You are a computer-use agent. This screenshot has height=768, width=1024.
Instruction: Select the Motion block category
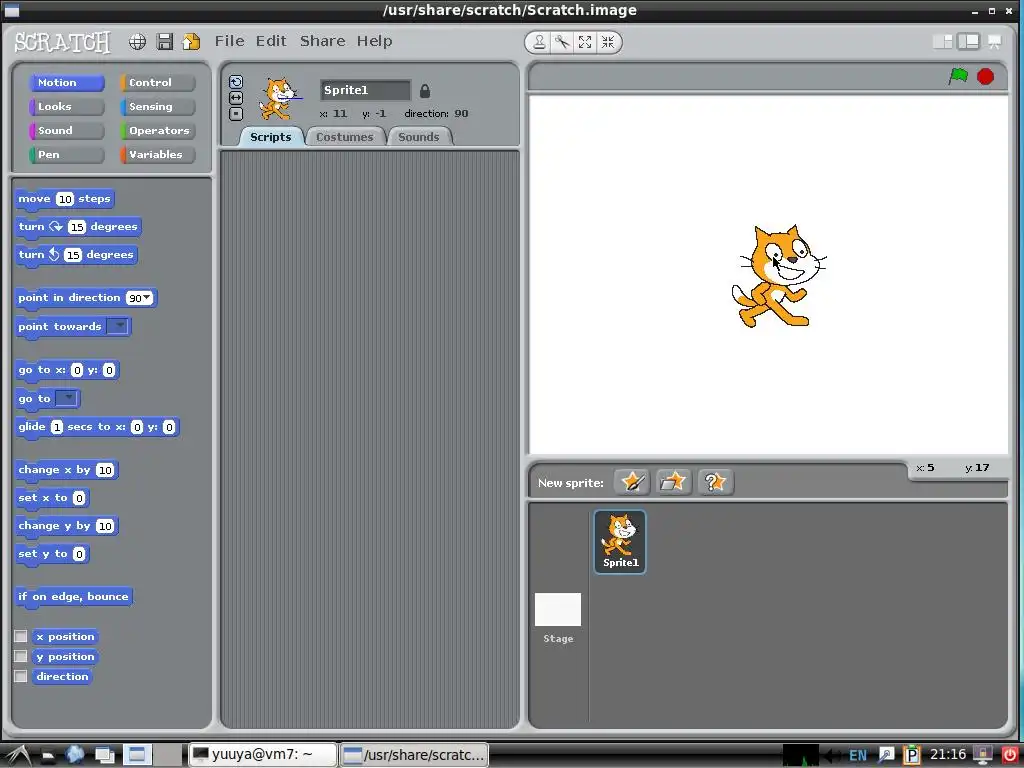click(x=67, y=83)
